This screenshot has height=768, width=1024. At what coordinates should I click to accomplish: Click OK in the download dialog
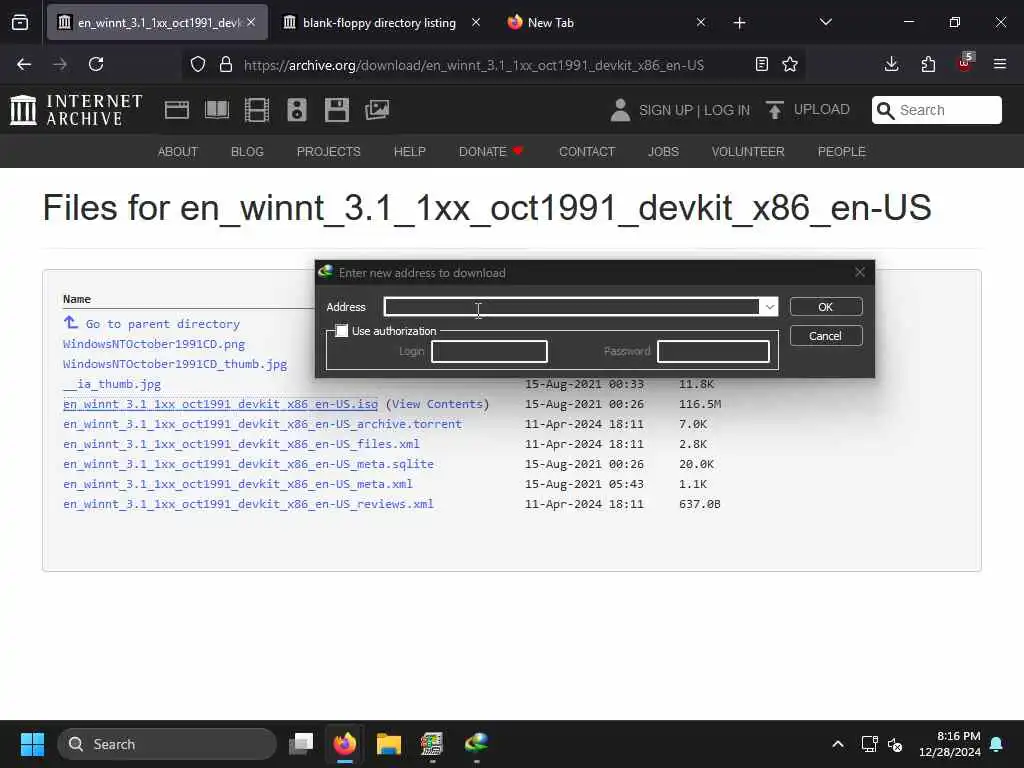825,307
